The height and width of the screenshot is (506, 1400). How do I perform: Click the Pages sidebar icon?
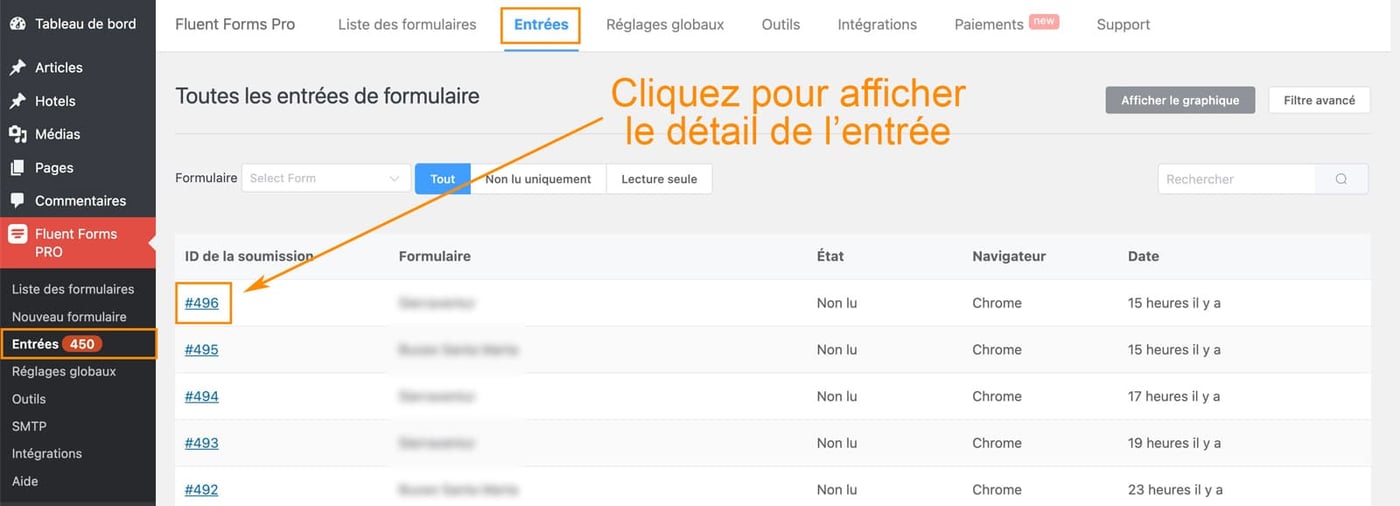tap(17, 168)
